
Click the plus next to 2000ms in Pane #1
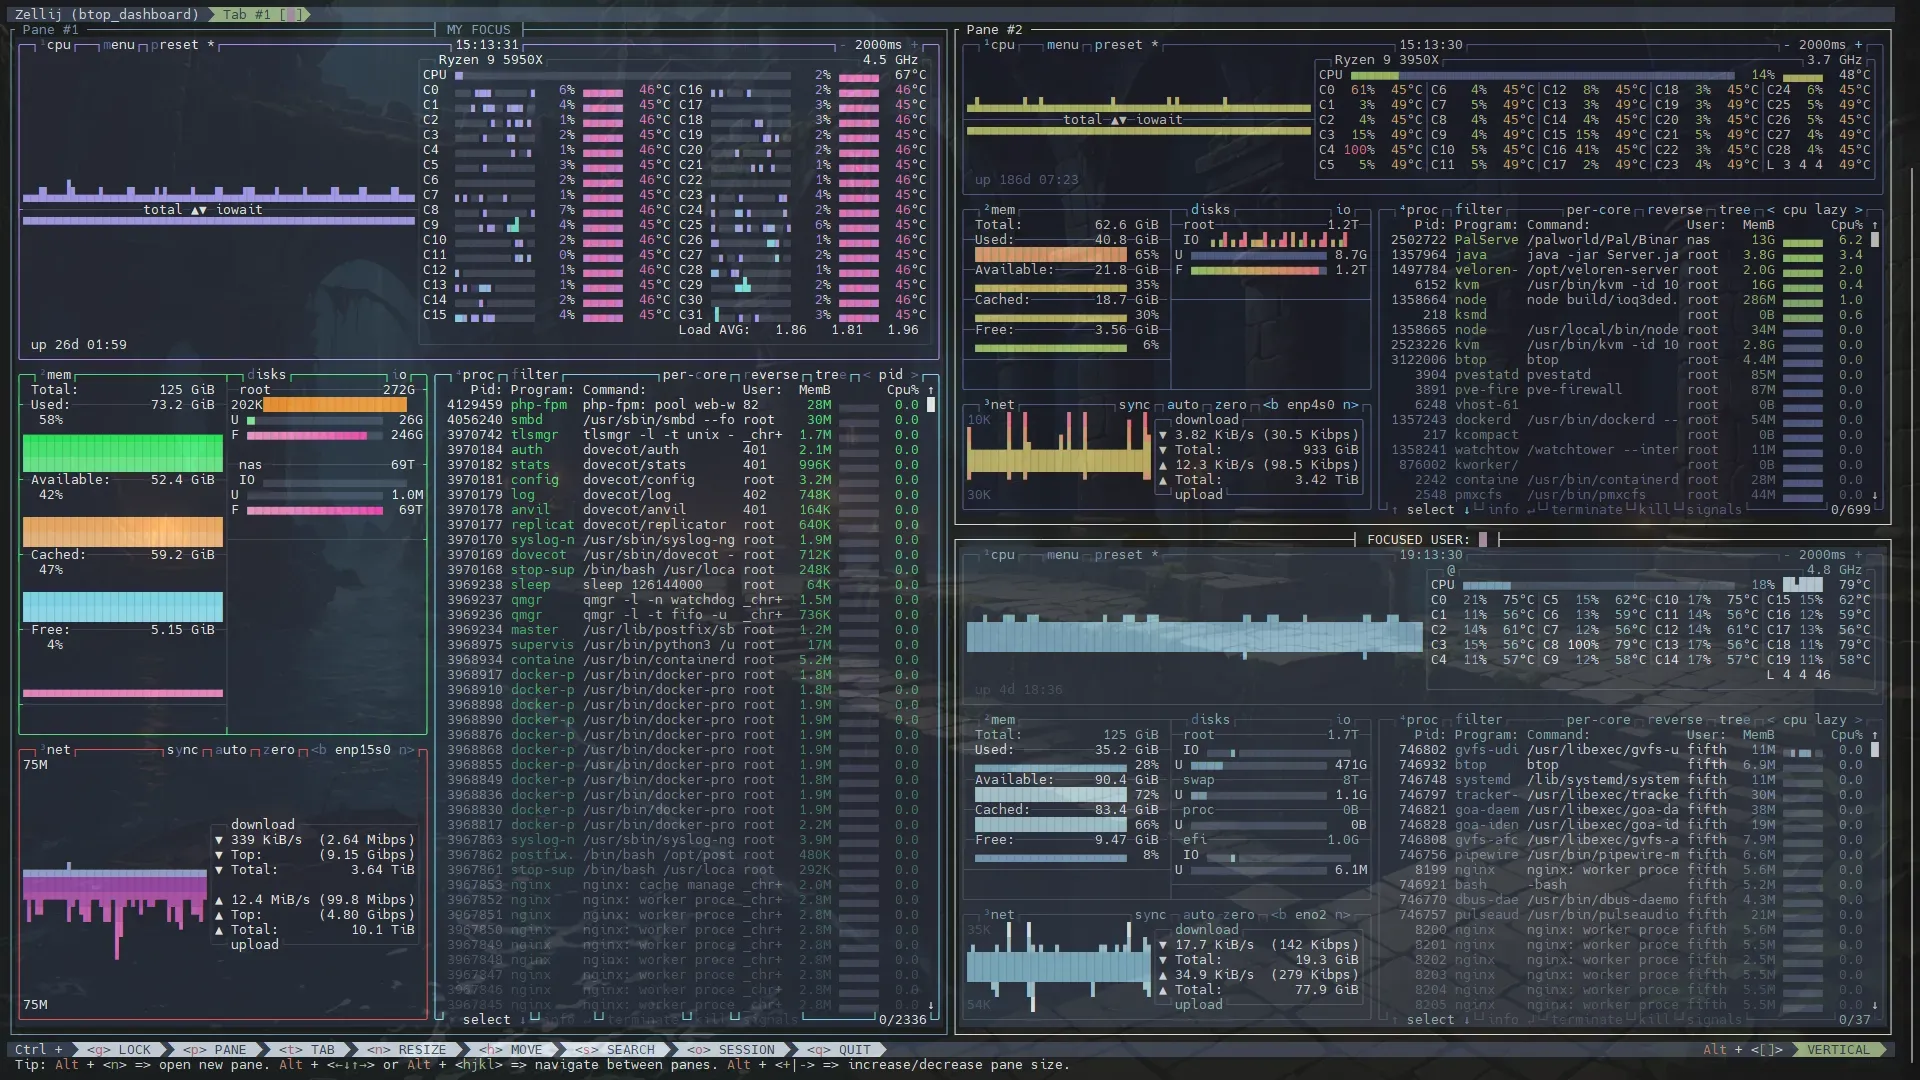point(914,45)
